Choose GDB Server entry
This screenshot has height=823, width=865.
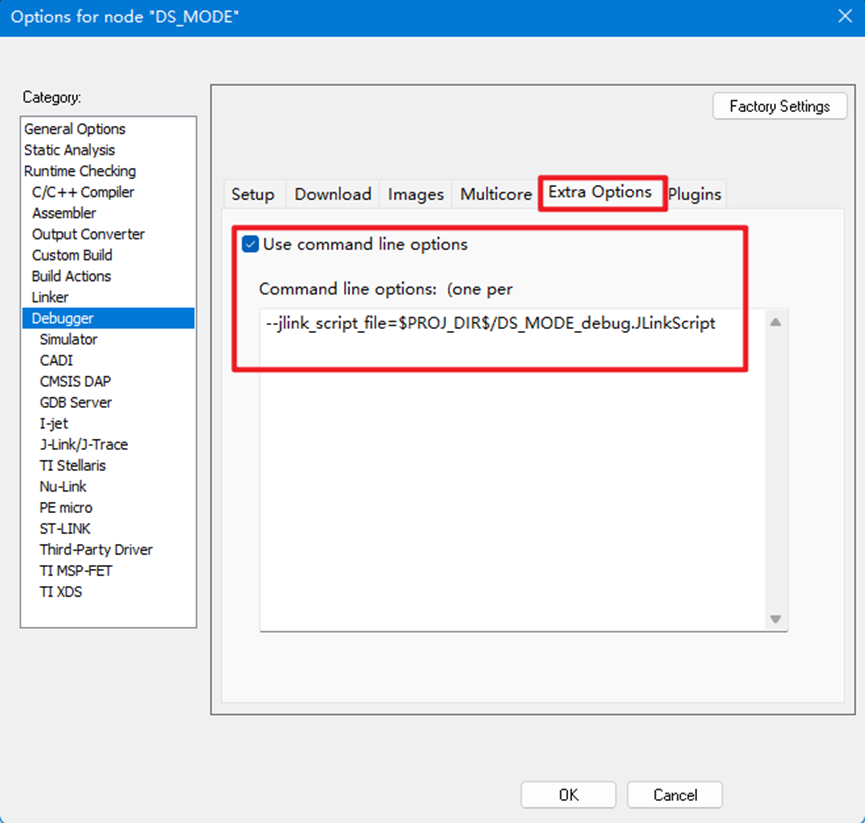coord(76,402)
